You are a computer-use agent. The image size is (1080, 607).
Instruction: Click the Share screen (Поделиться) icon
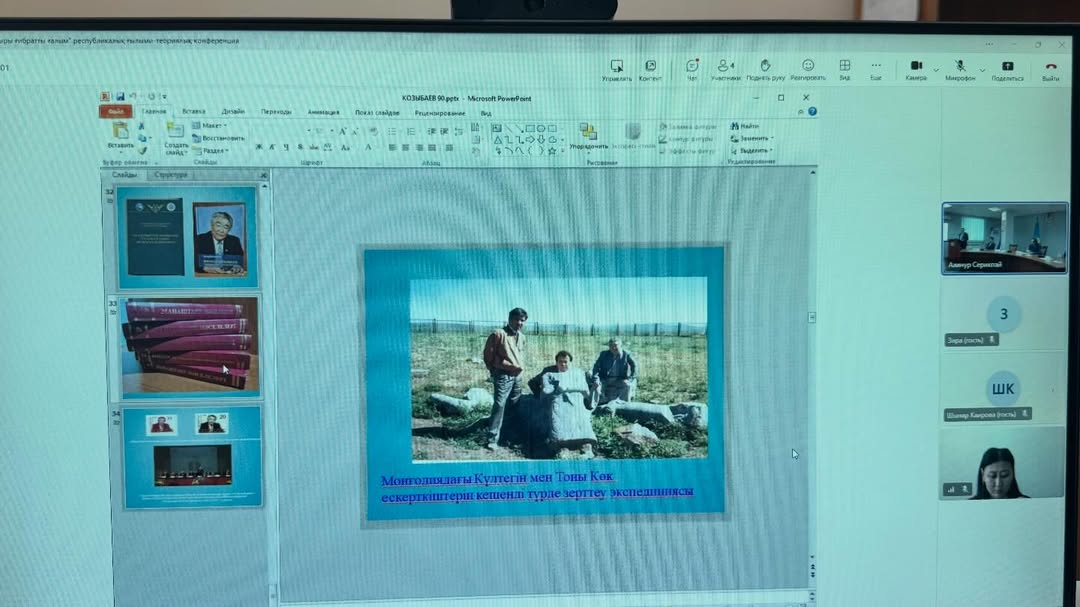pos(1007,66)
